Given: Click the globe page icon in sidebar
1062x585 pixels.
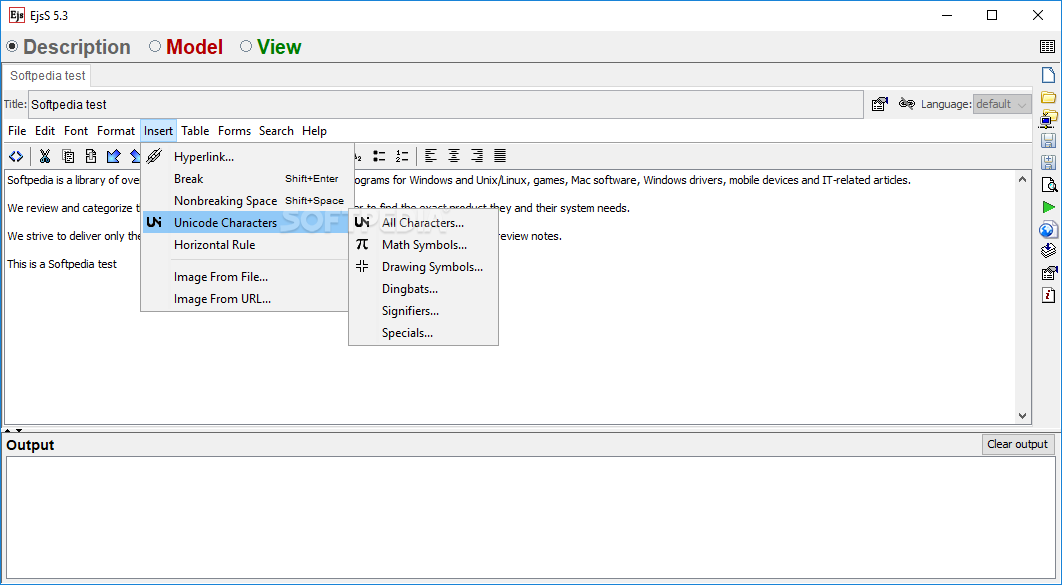Looking at the screenshot, I should pos(1048,230).
